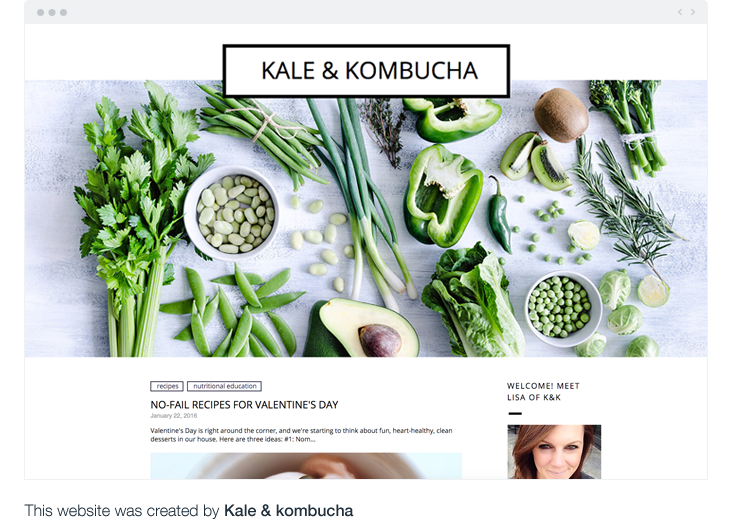The width and height of the screenshot is (732, 528).
Task: Open Kale & kombucha link in caption
Action: click(x=289, y=511)
